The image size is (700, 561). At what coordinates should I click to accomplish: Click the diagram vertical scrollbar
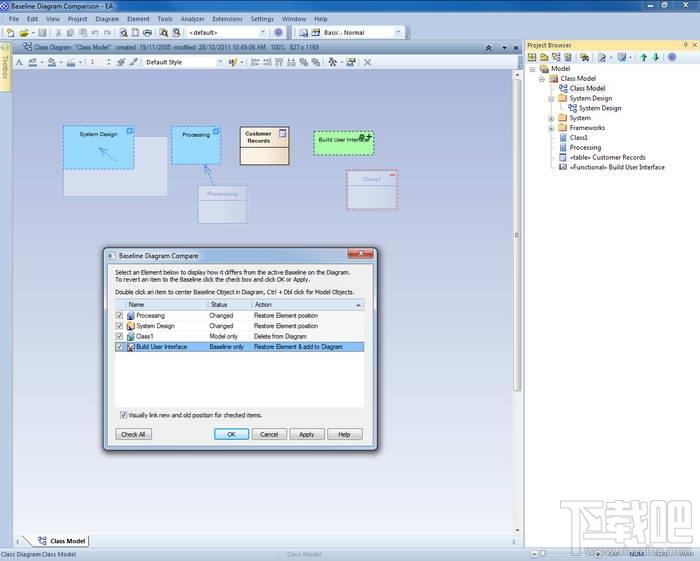tap(517, 235)
